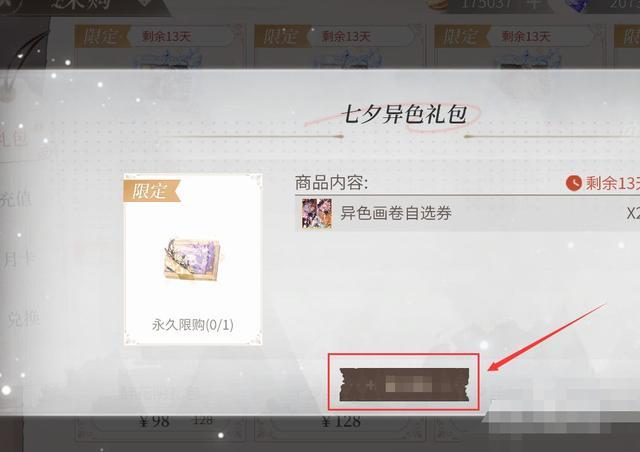Screen dimensions: 640x452
Task: Click the gold coin currency icon
Action: point(438,5)
